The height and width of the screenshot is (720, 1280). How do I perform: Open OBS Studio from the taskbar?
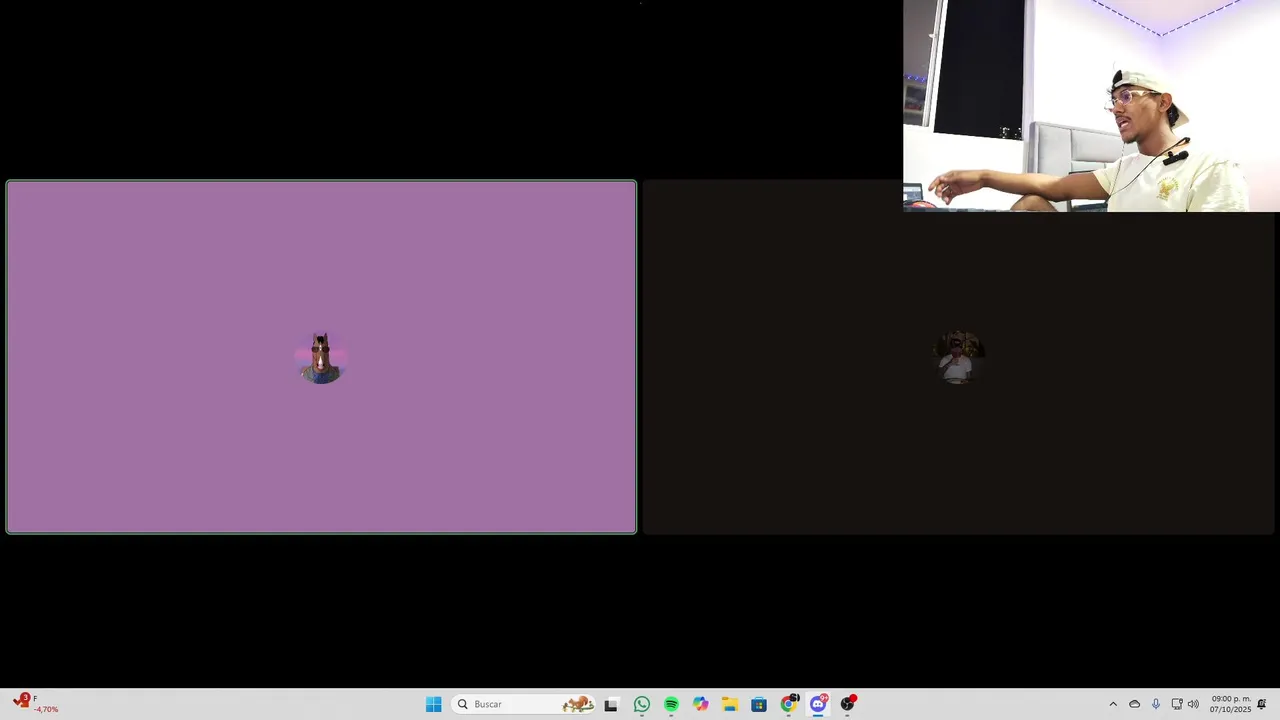[848, 704]
